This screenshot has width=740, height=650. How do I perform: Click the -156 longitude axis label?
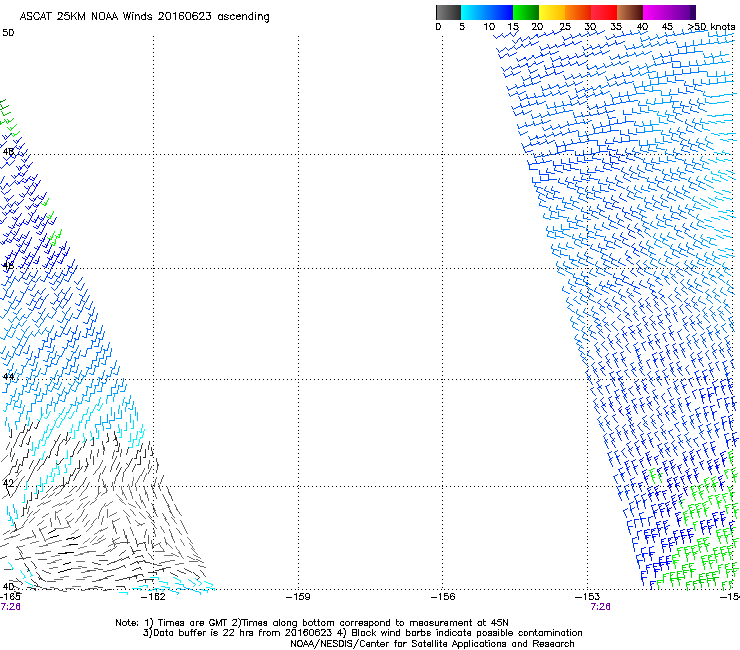(x=443, y=597)
